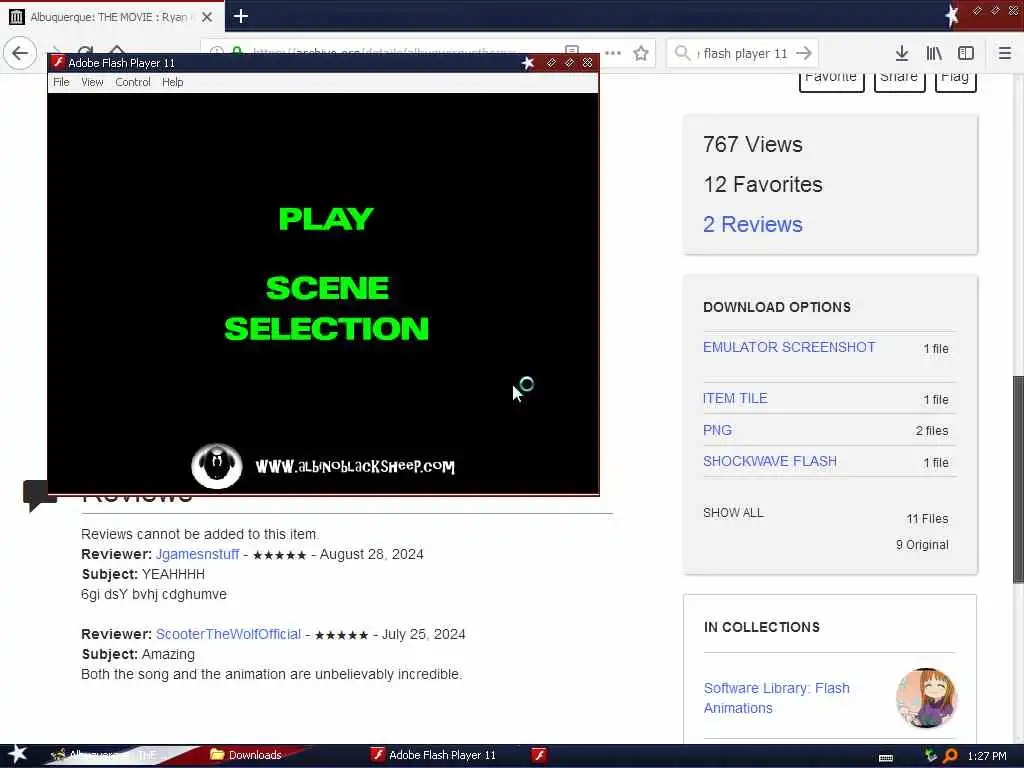
Task: Click the speech bubble reviews icon
Action: [x=40, y=496]
